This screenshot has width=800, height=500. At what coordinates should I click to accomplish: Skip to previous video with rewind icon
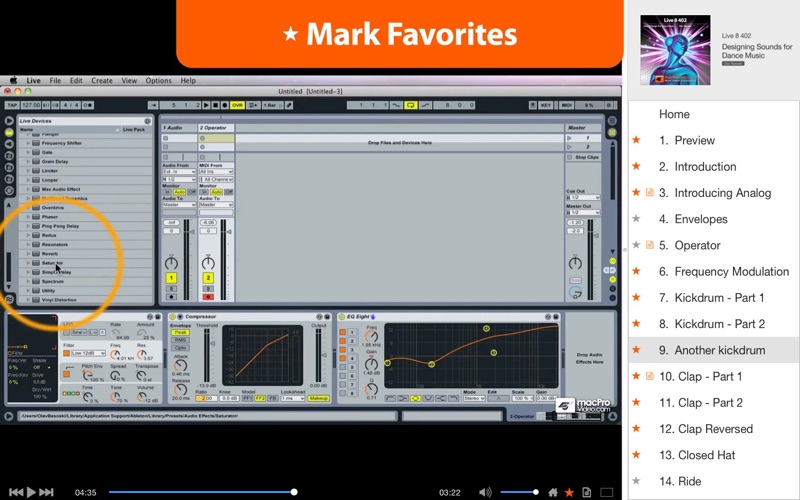[16, 492]
